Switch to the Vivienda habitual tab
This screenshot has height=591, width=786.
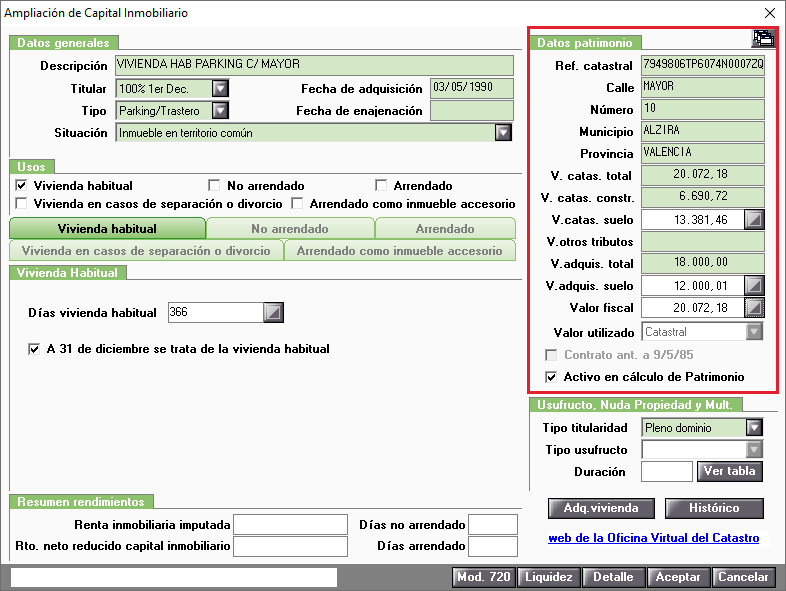pyautogui.click(x=107, y=229)
